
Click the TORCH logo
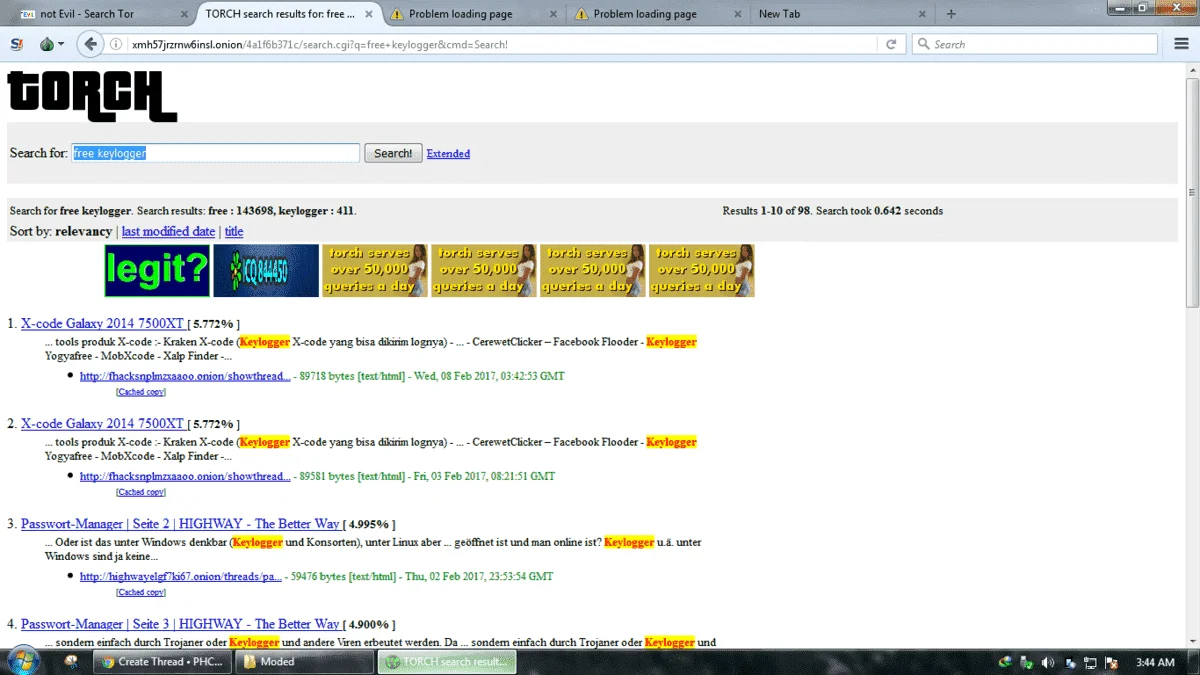(x=92, y=95)
